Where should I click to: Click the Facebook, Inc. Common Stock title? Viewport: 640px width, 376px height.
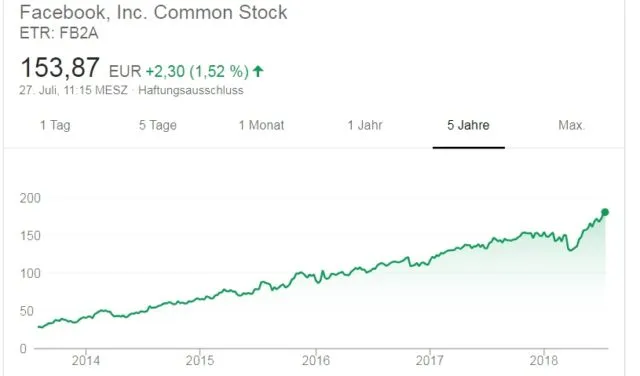click(153, 12)
